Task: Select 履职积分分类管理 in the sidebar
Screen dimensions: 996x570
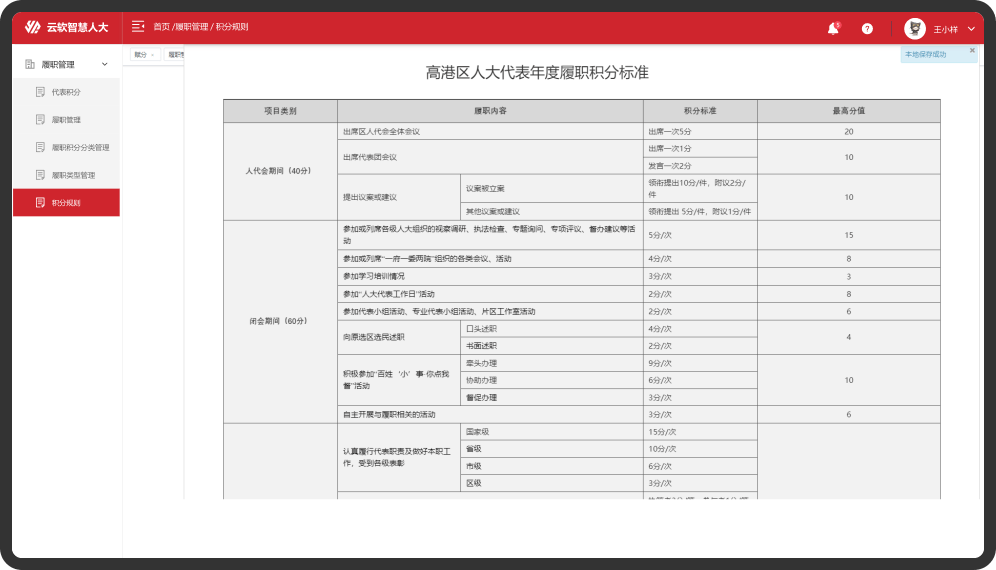Action: (80, 147)
